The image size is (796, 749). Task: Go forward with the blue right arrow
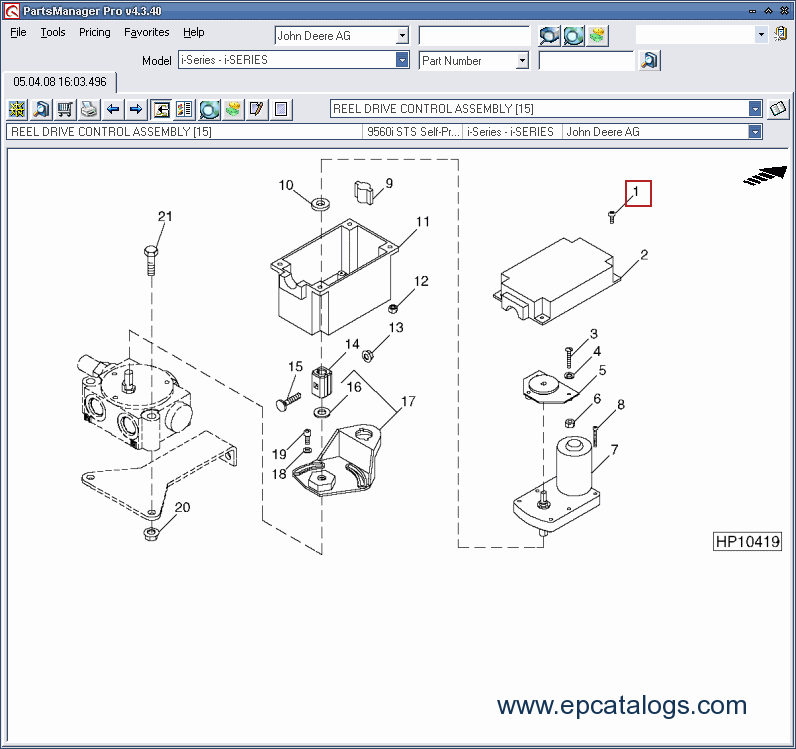(x=136, y=109)
